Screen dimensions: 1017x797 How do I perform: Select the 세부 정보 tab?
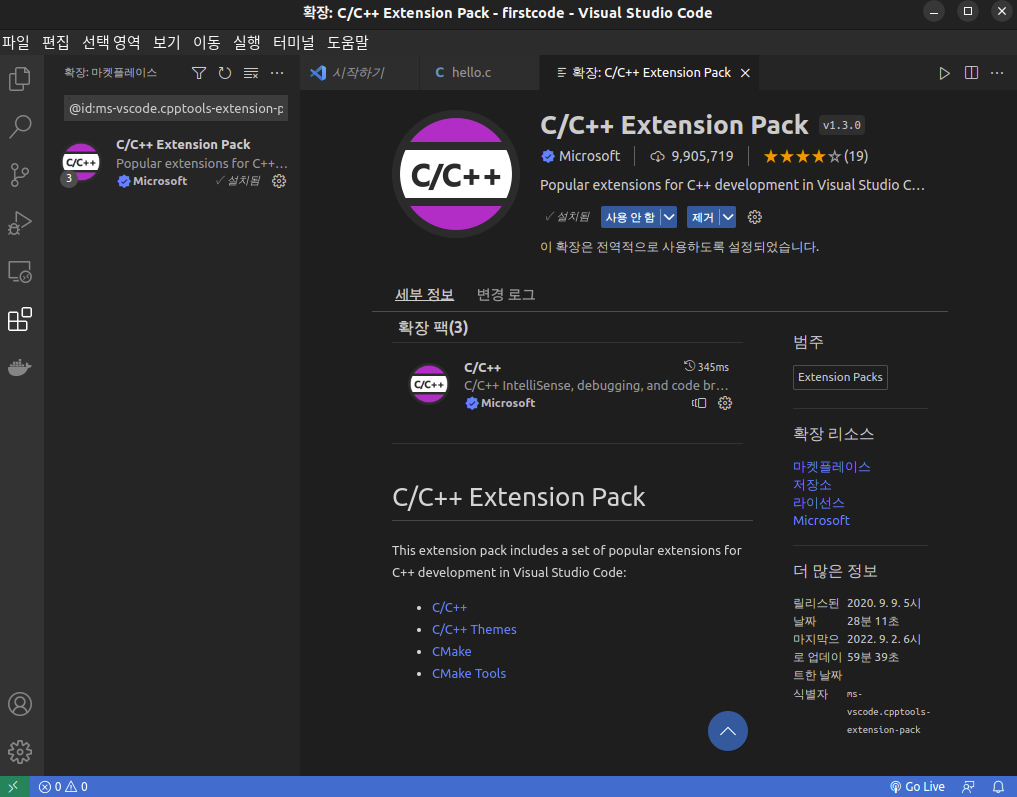(424, 294)
